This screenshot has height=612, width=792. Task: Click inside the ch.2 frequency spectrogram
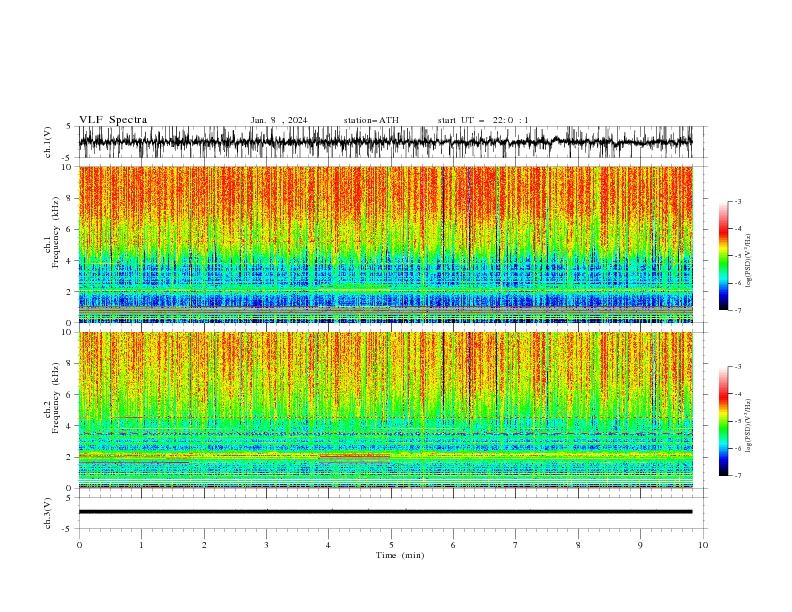[385, 410]
